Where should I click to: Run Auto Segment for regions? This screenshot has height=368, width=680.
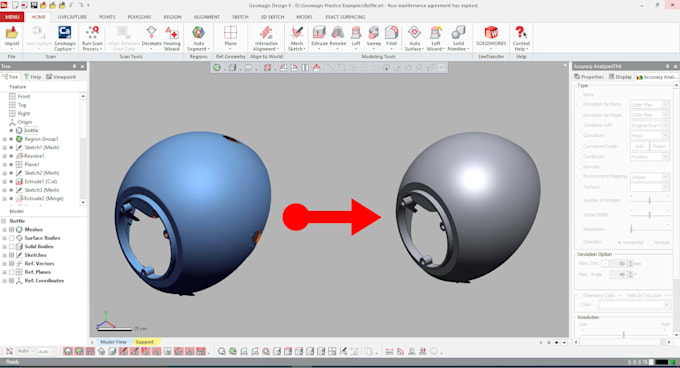[x=198, y=38]
